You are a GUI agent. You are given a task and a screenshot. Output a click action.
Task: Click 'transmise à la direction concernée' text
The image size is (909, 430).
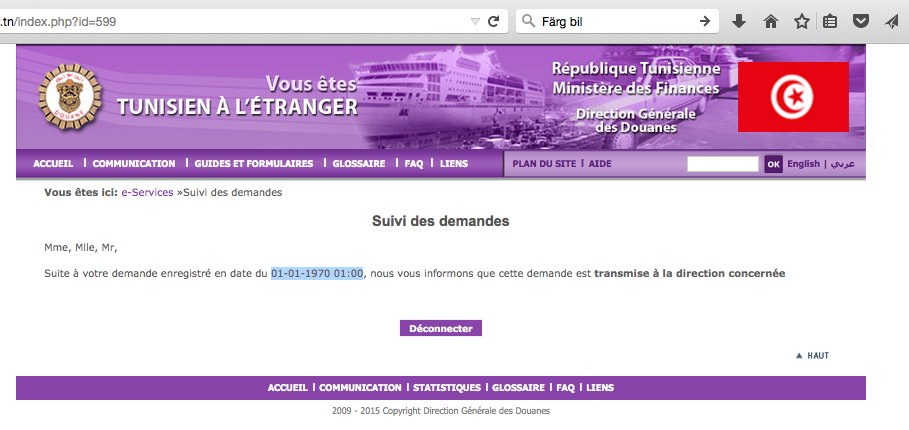coord(690,274)
